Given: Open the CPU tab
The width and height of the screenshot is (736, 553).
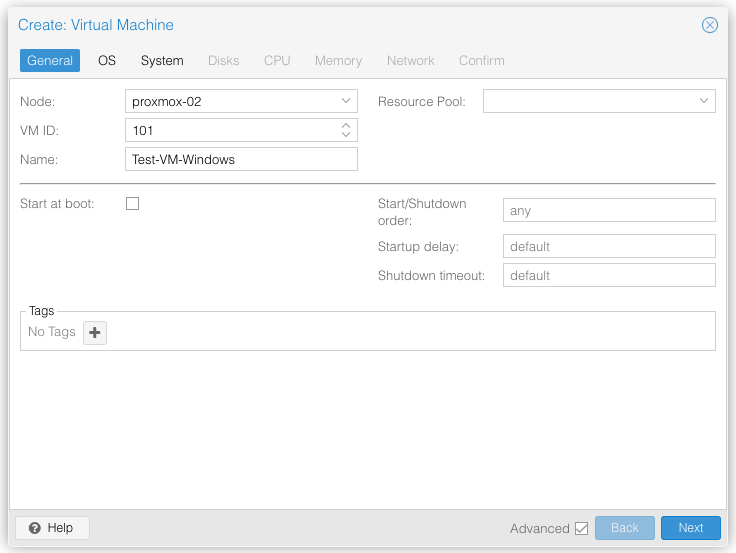Looking at the screenshot, I should [x=277, y=60].
